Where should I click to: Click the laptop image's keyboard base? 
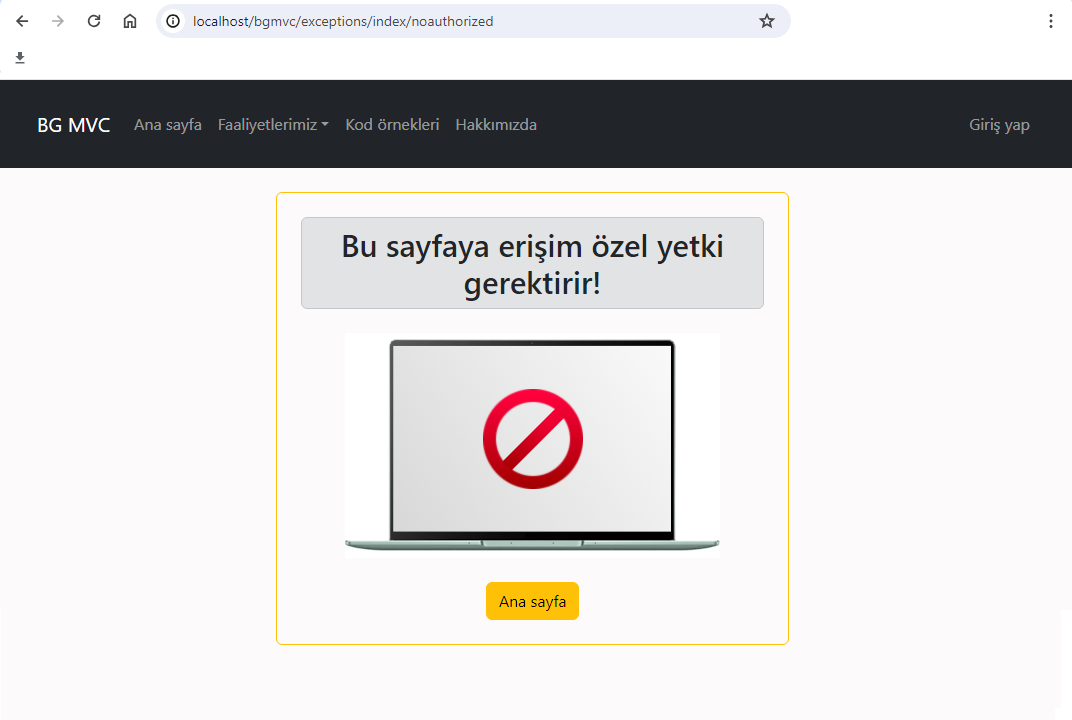coord(532,543)
